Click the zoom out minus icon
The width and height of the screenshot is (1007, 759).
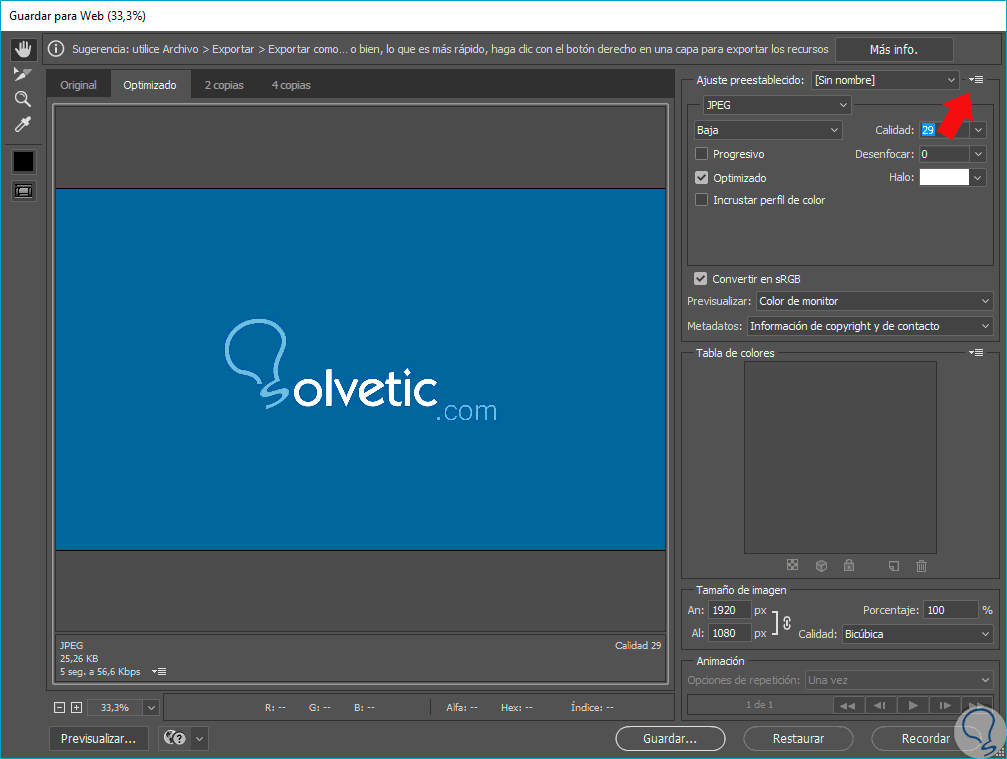(x=59, y=708)
